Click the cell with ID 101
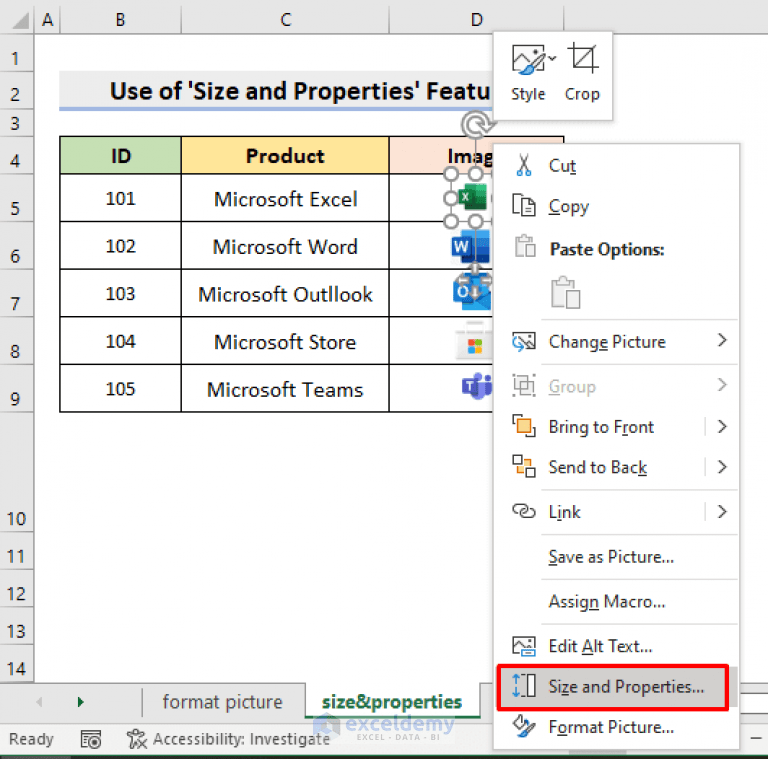The height and width of the screenshot is (759, 768). (120, 198)
